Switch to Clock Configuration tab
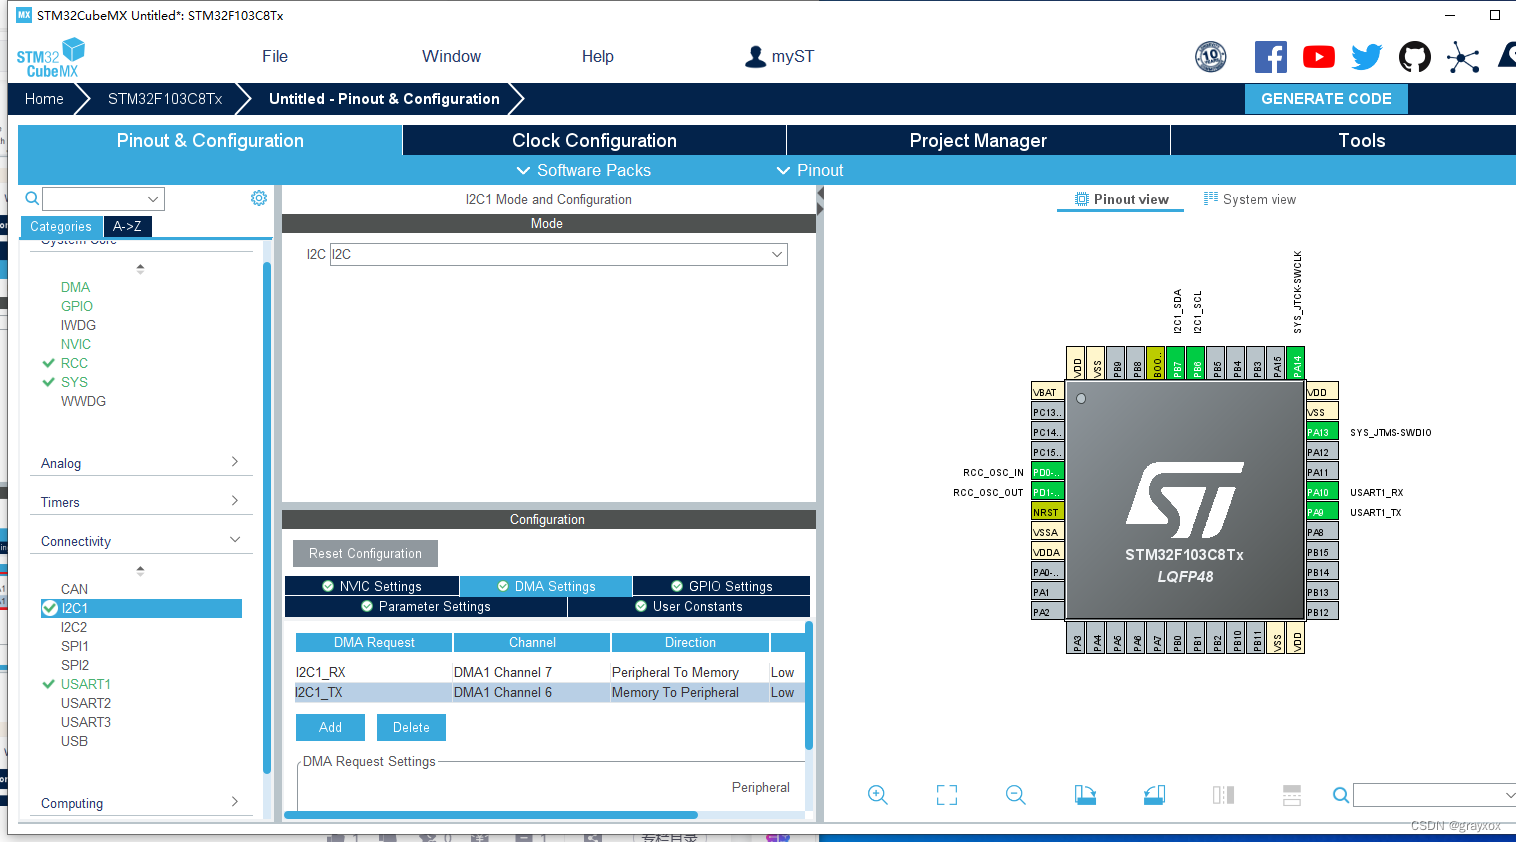This screenshot has height=842, width=1516. (x=594, y=141)
